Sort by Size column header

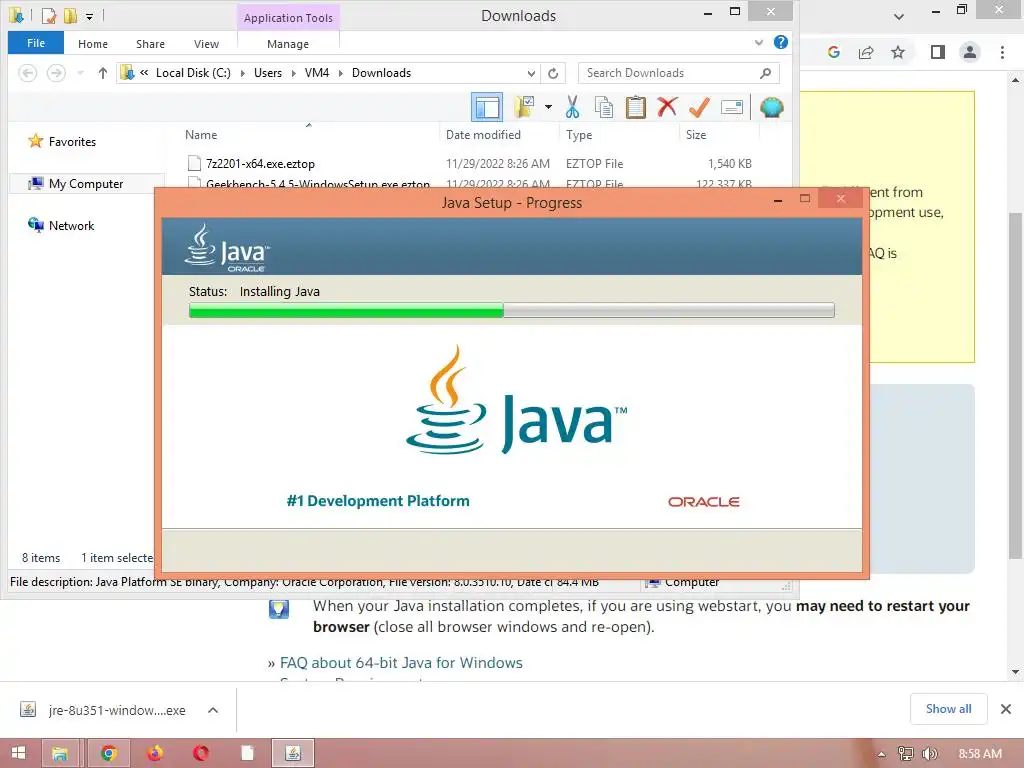[696, 135]
